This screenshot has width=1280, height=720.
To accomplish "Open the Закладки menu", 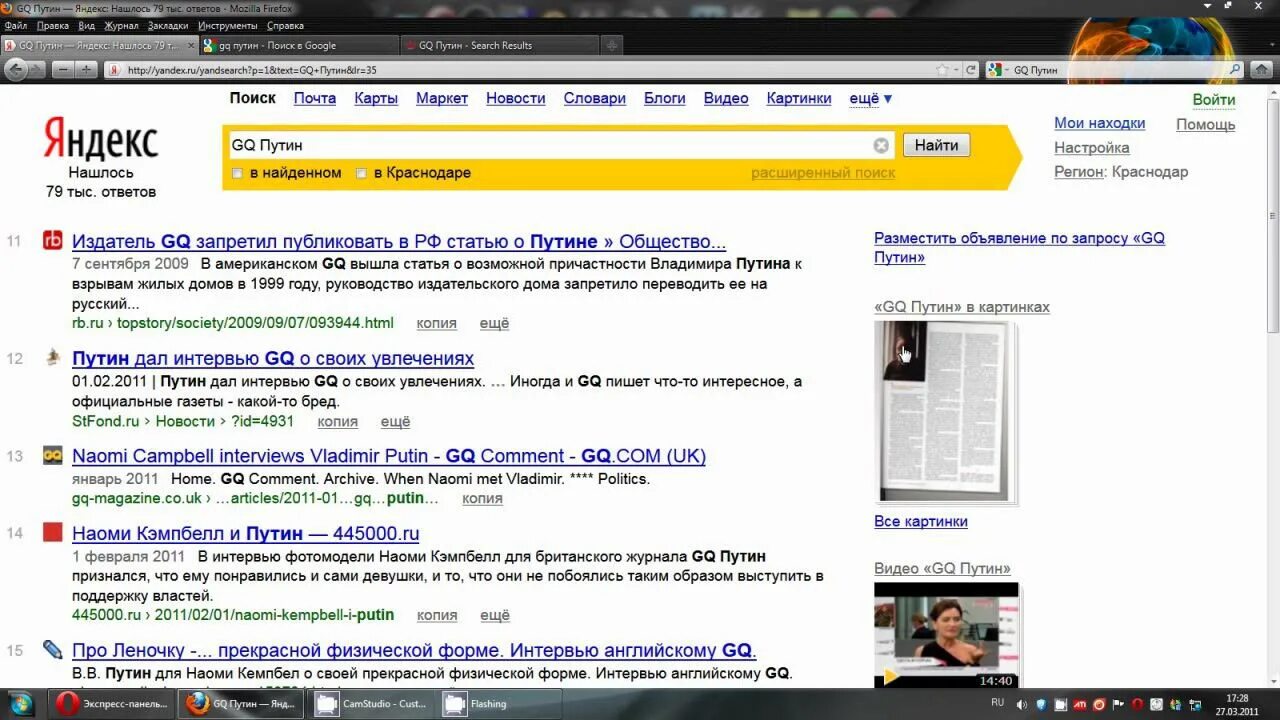I will (168, 25).
